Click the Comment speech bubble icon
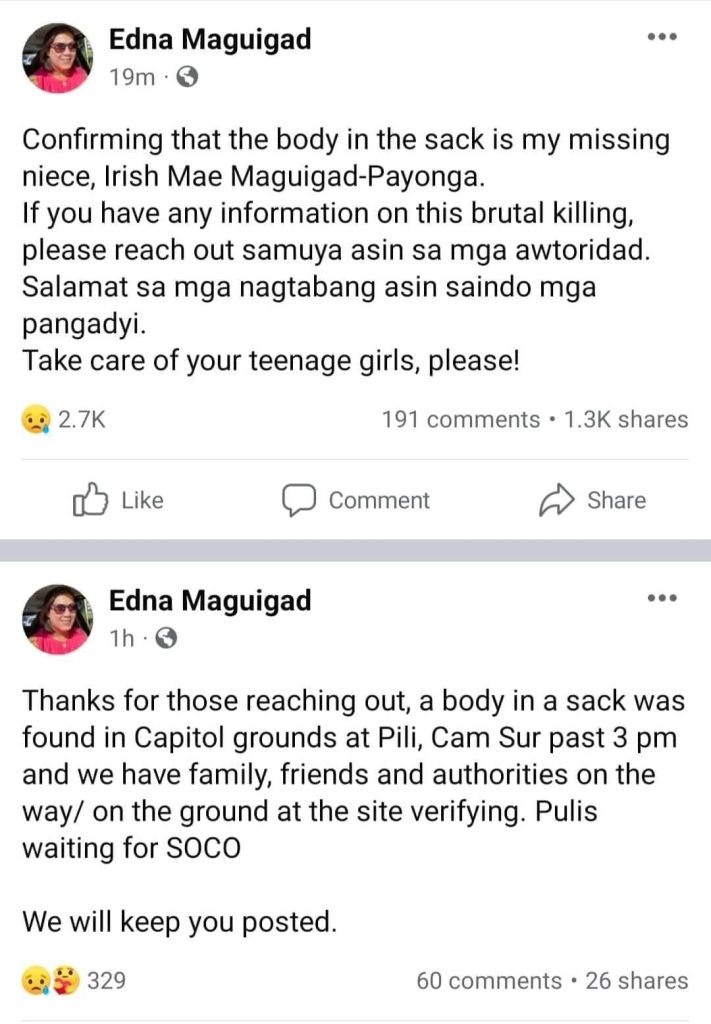 click(299, 500)
